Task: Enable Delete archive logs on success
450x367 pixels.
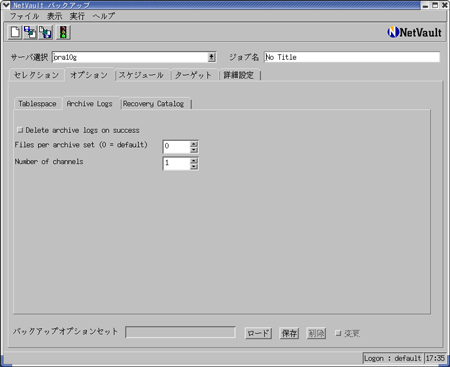Action: coord(20,130)
